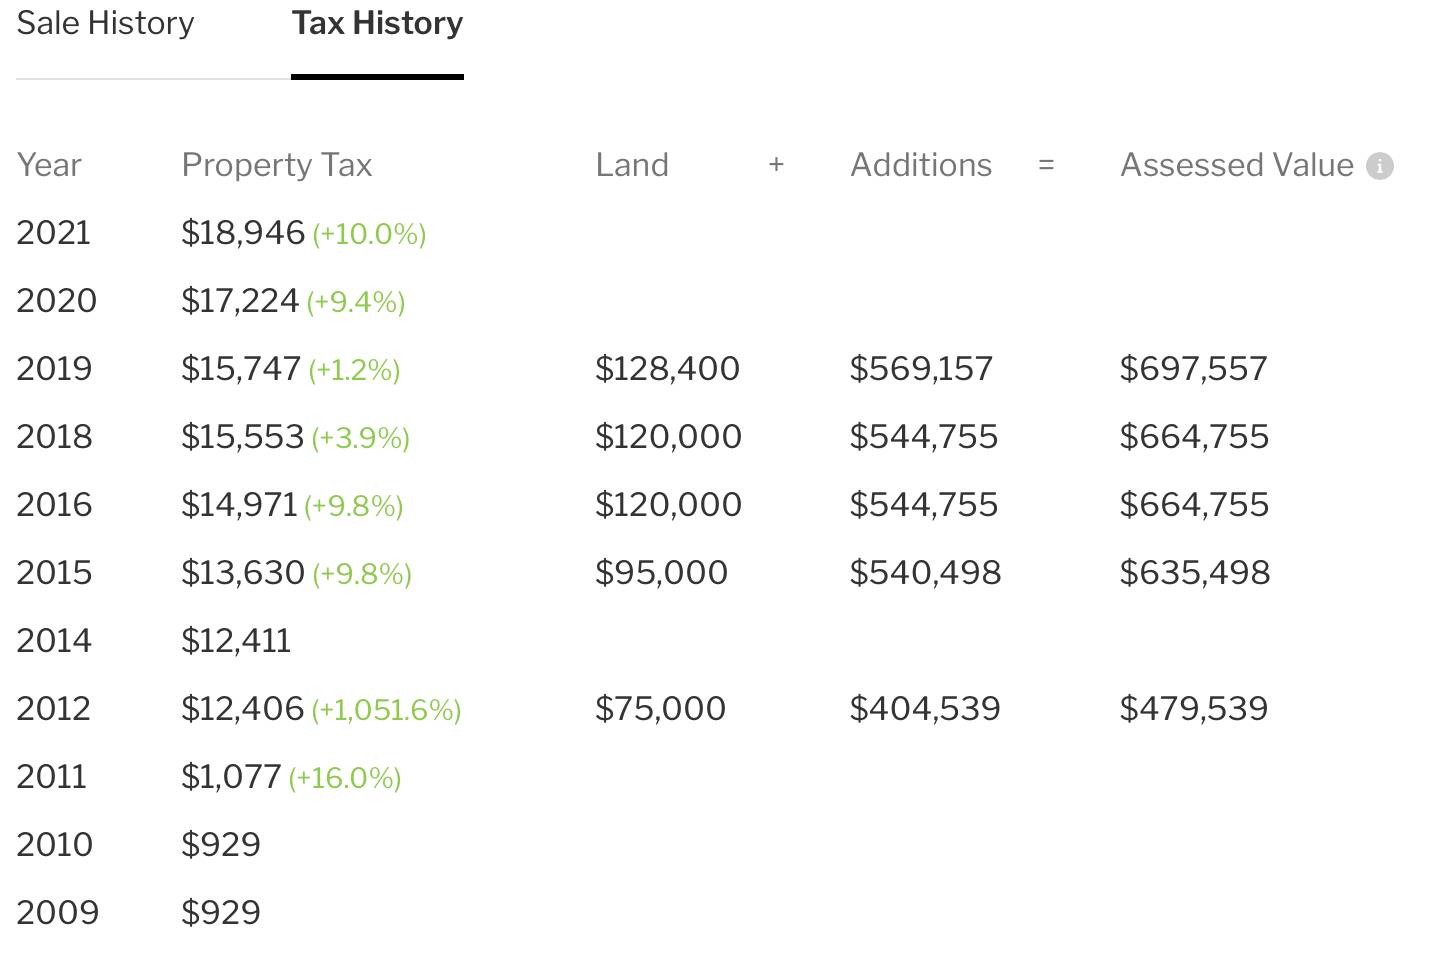Click the Assessed Value column header
The height and width of the screenshot is (976, 1438).
click(x=1237, y=165)
